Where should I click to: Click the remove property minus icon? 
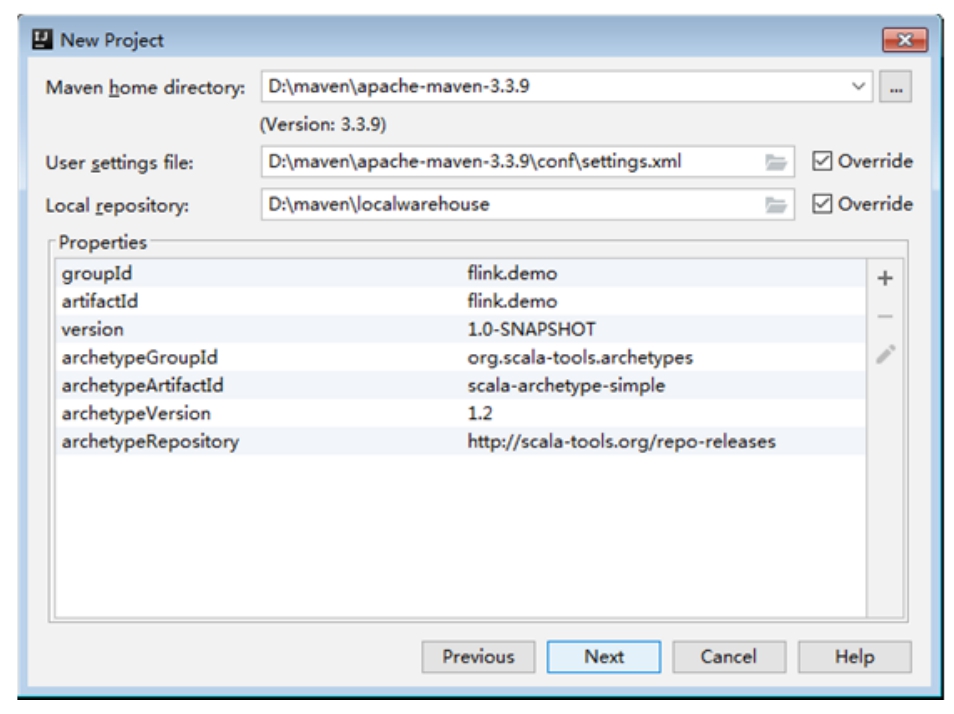tap(885, 317)
